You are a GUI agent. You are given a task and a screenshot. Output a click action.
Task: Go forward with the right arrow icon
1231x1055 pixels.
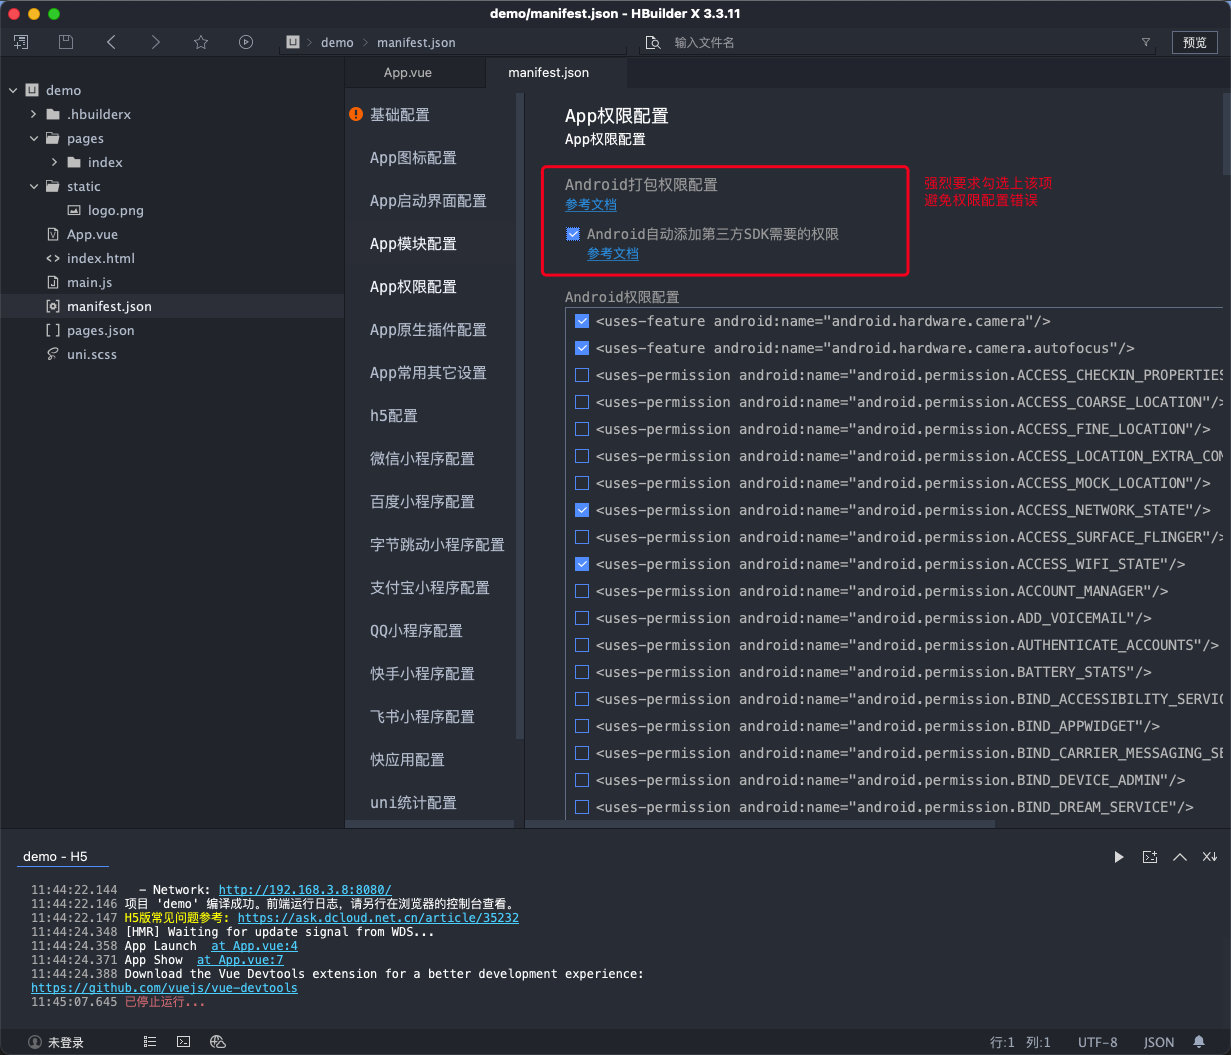pyautogui.click(x=155, y=42)
